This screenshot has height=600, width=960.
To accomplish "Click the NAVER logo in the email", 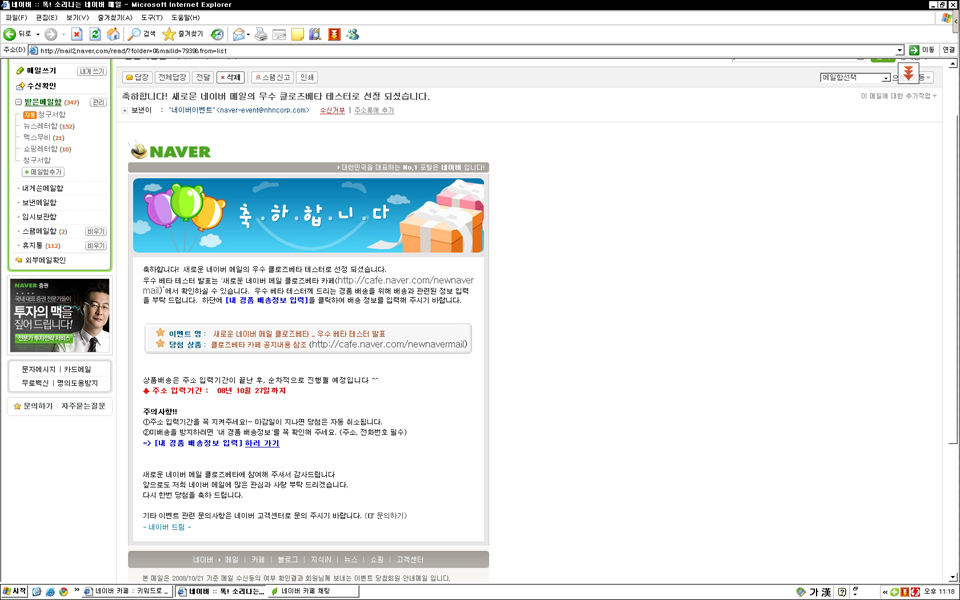I will (x=171, y=151).
